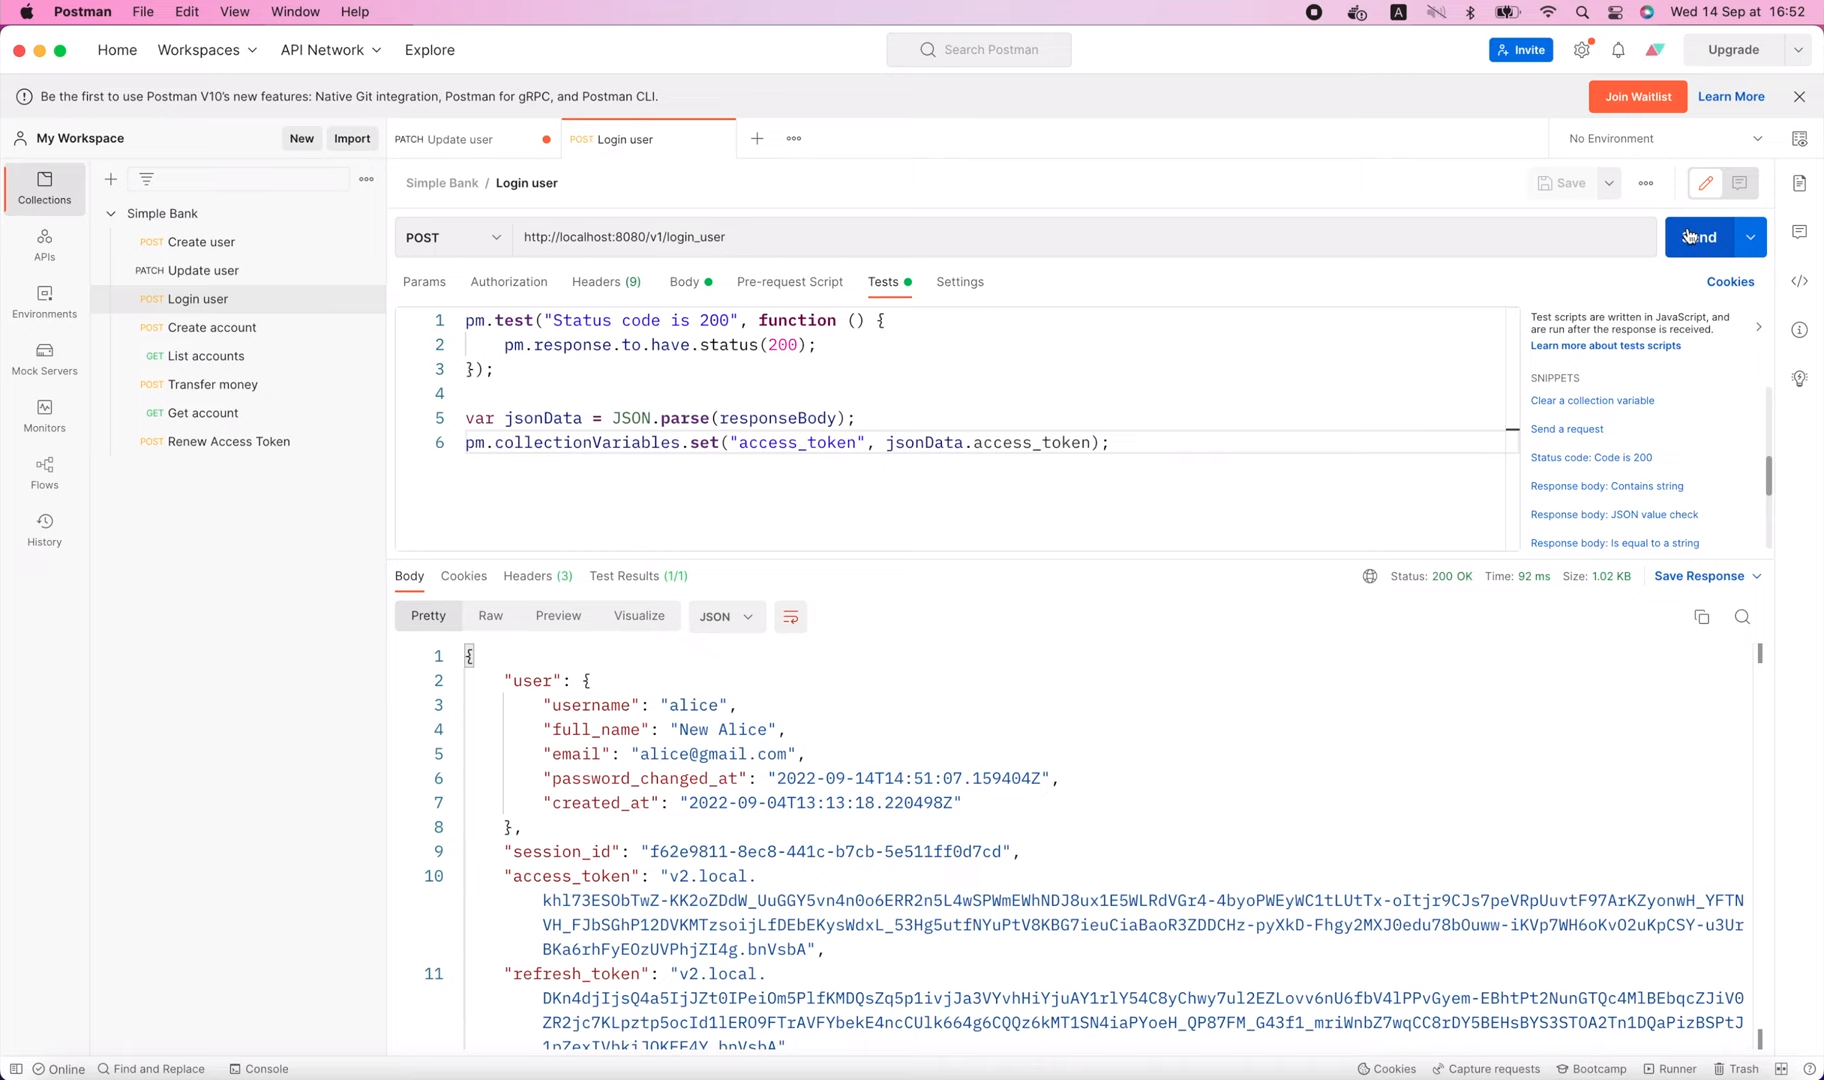Open the History sidebar panel

click(x=44, y=529)
